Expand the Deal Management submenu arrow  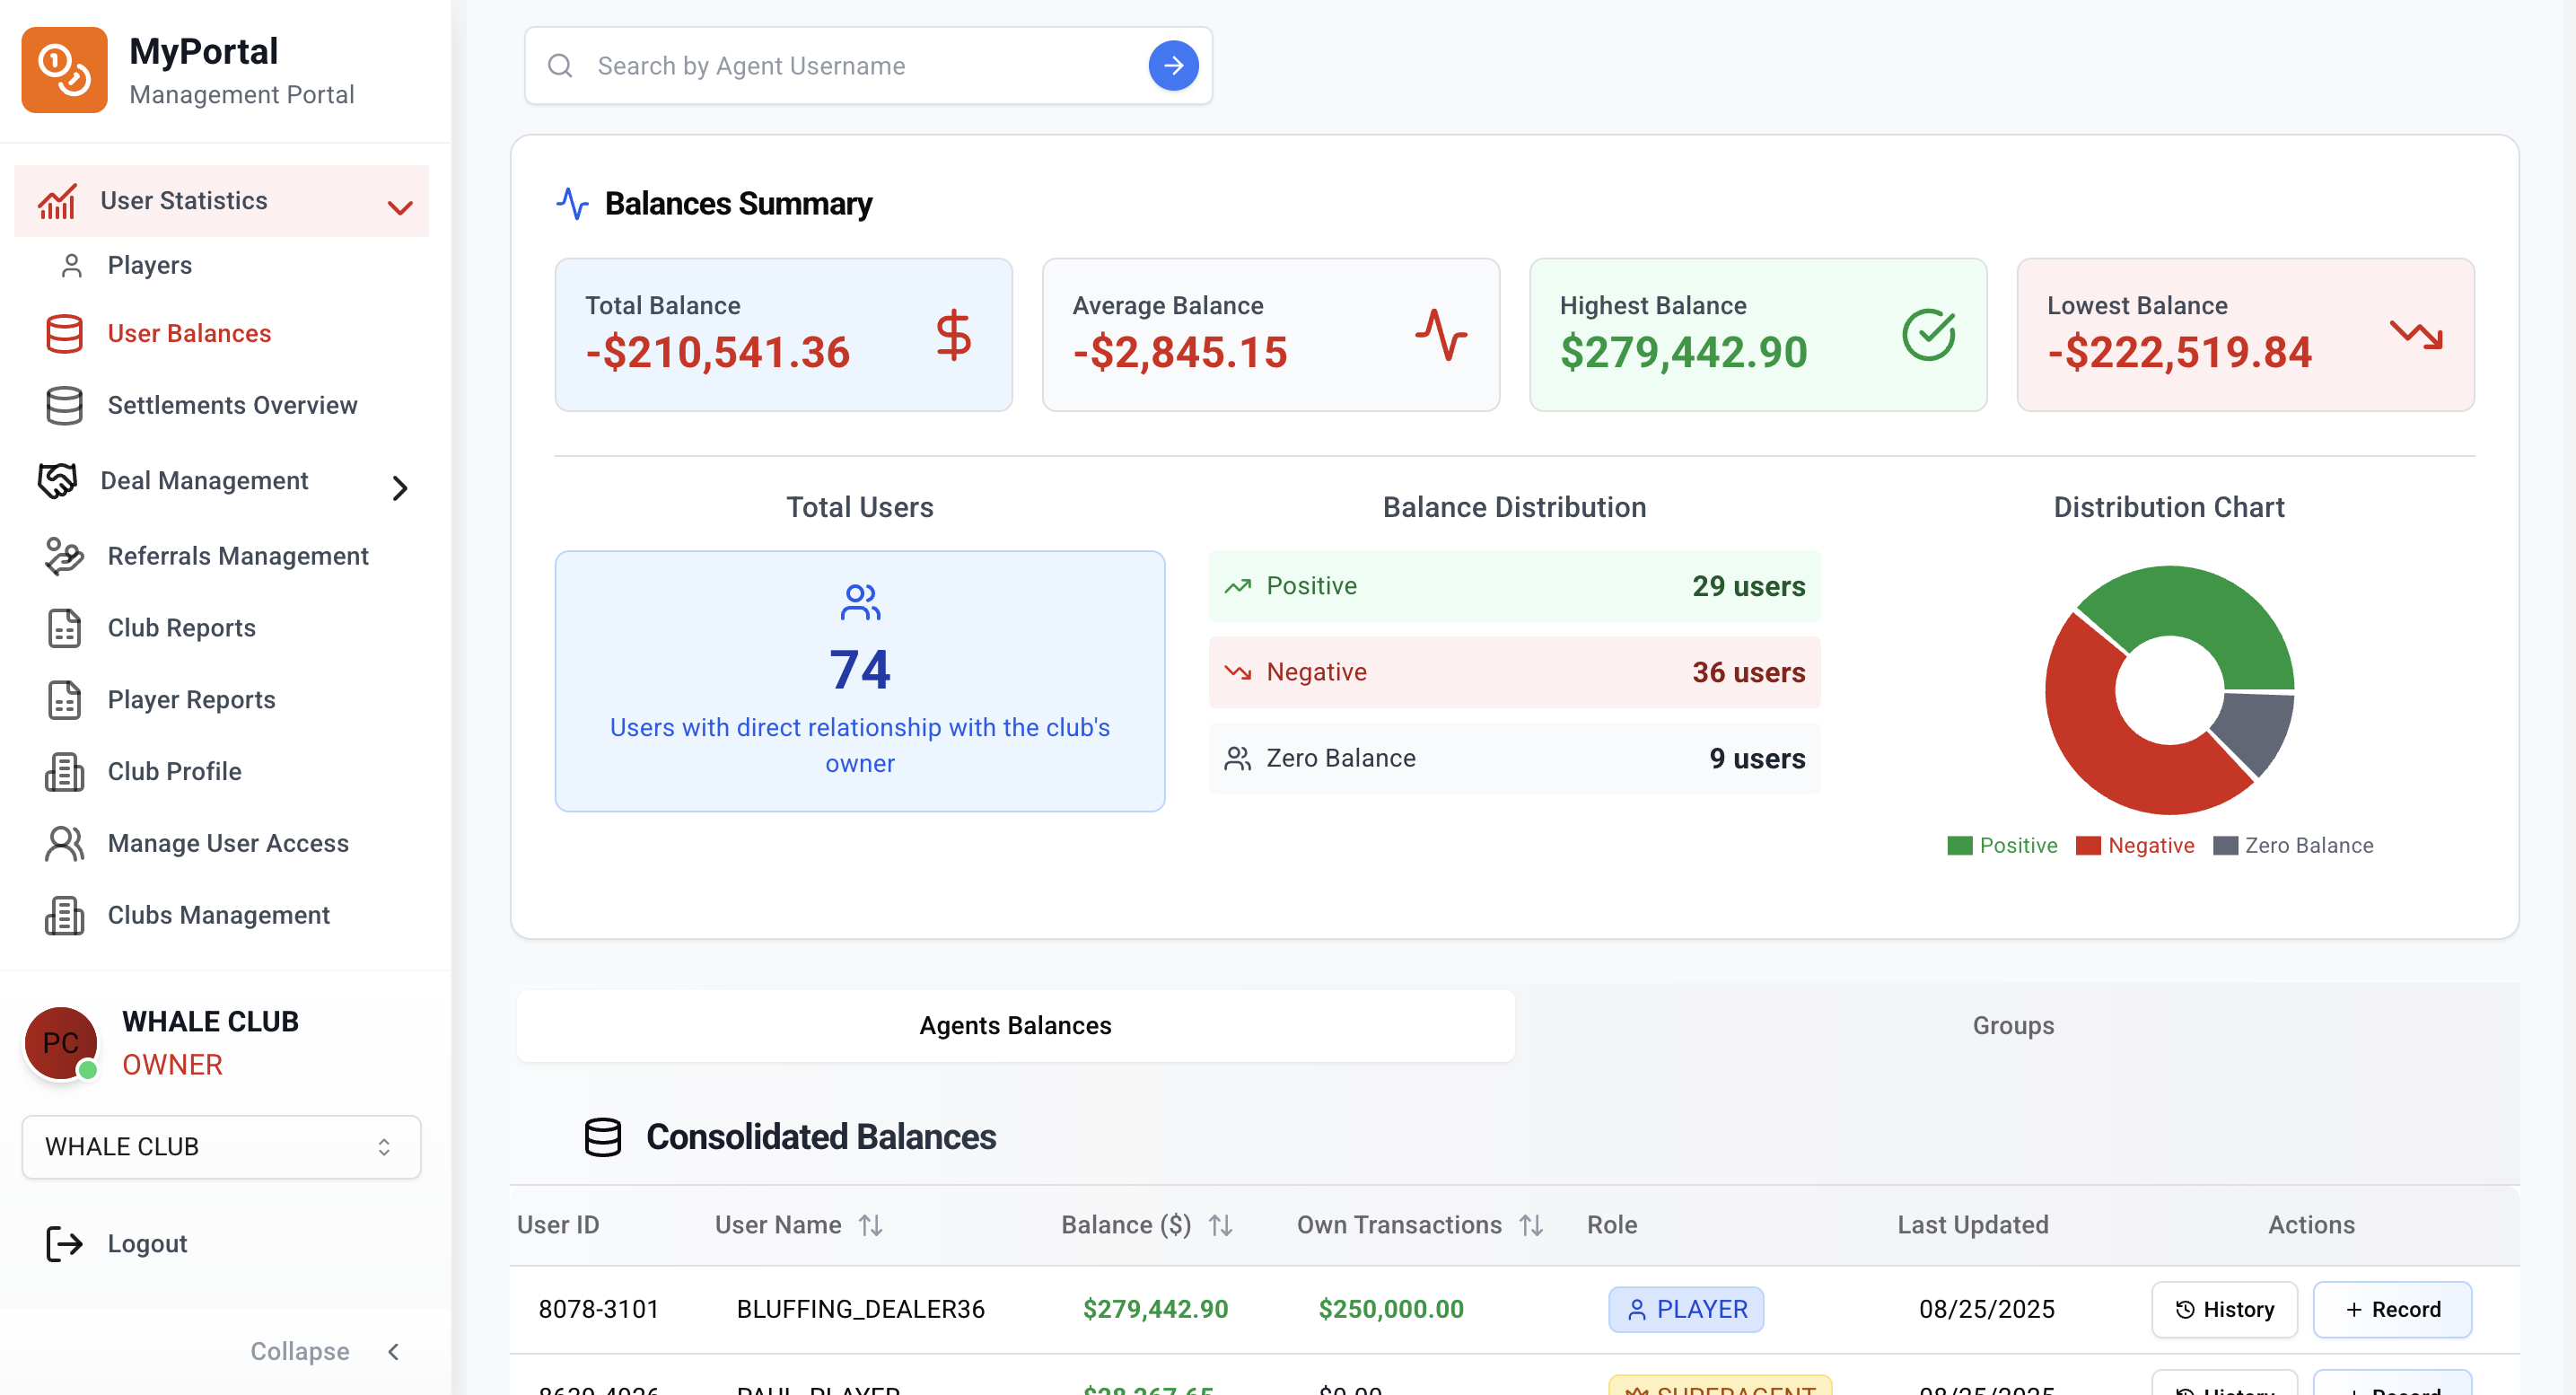400,488
